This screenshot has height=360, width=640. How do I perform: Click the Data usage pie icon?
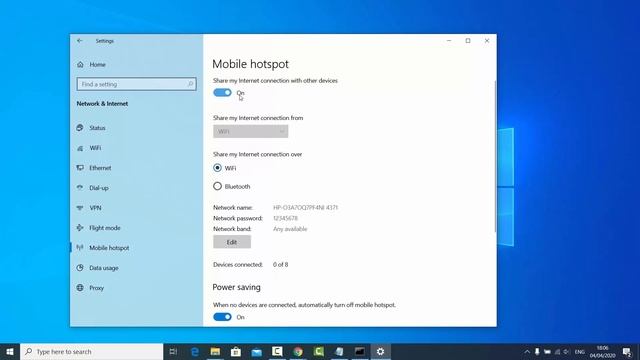[x=80, y=268]
